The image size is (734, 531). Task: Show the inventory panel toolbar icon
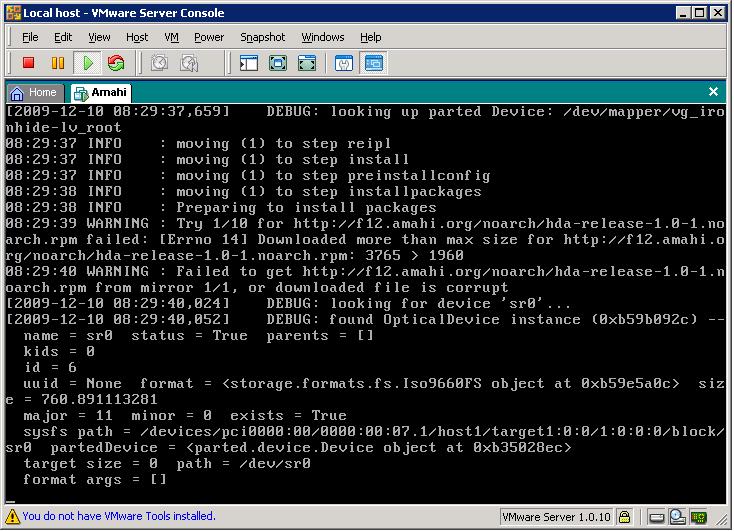(249, 63)
